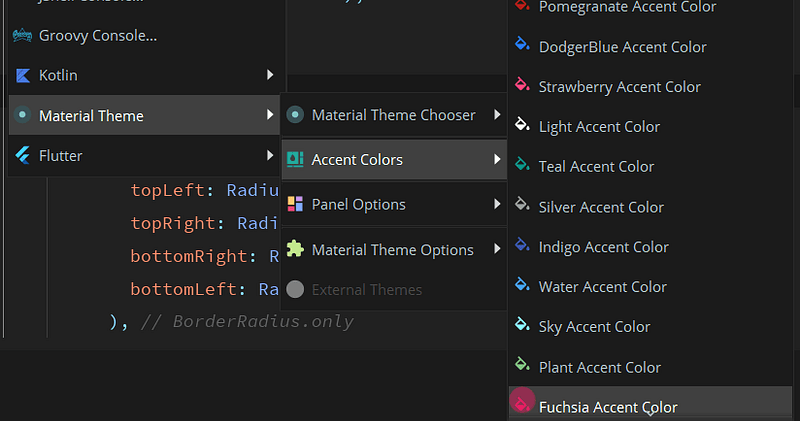This screenshot has height=421, width=800.
Task: Open Material Theme Options submenu
Action: 394,250
